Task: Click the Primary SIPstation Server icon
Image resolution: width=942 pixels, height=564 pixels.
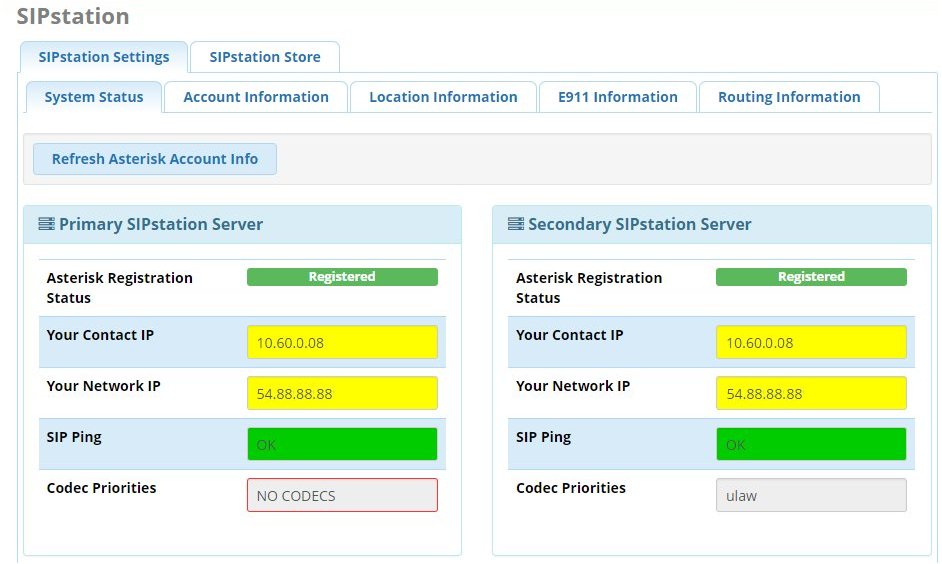Action: [x=46, y=224]
